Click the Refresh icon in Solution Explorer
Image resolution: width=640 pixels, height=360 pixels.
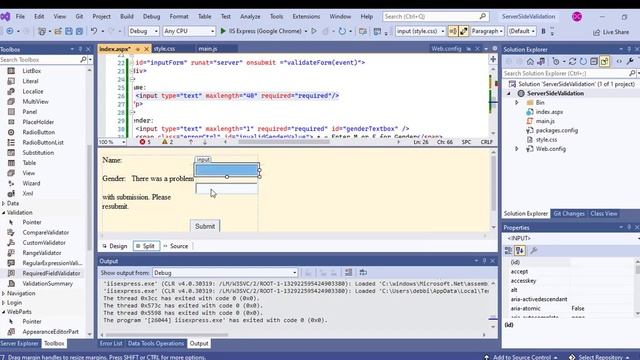click(x=583, y=62)
